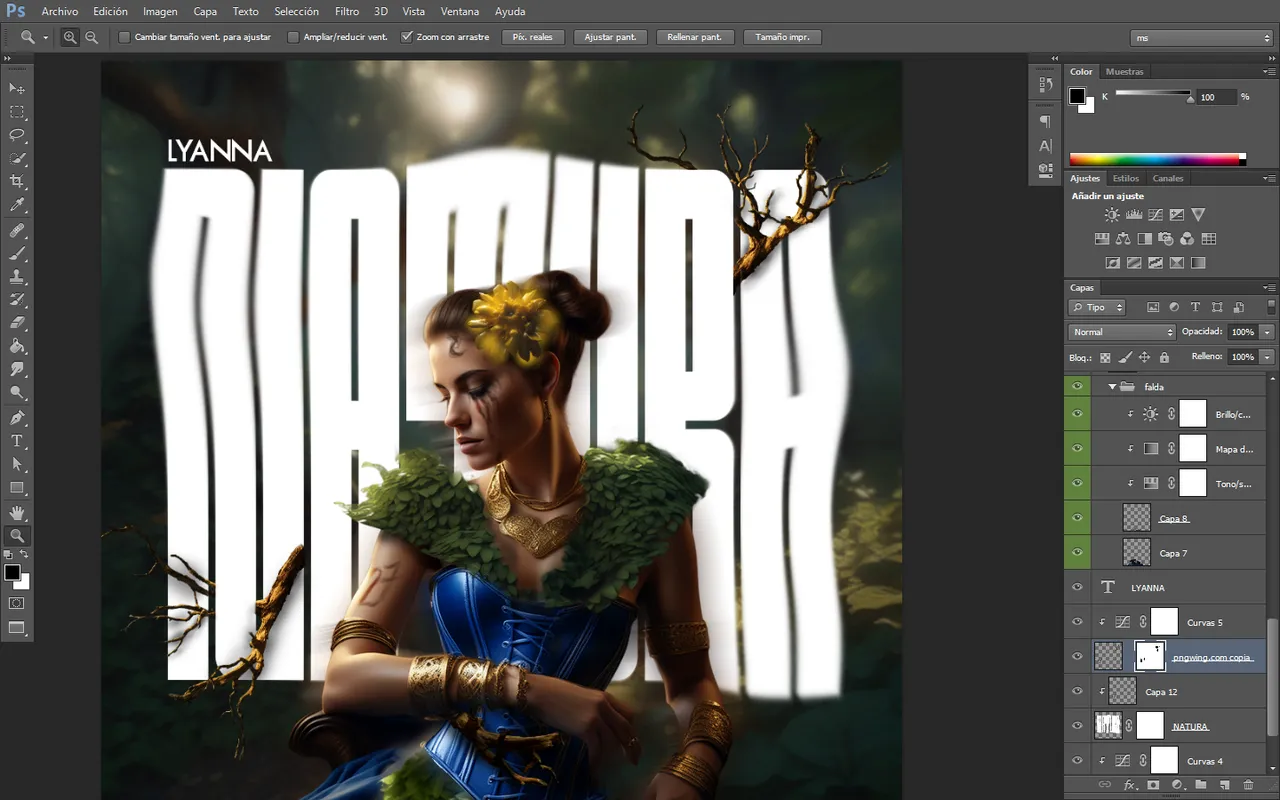Open the Capa menu
Viewport: 1280px width, 800px height.
(x=205, y=12)
